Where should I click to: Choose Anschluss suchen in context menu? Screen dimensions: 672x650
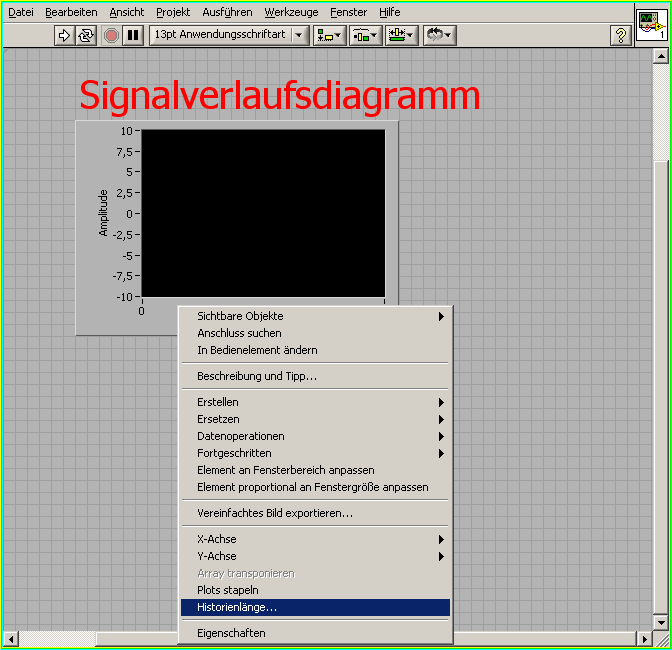pyautogui.click(x=315, y=333)
